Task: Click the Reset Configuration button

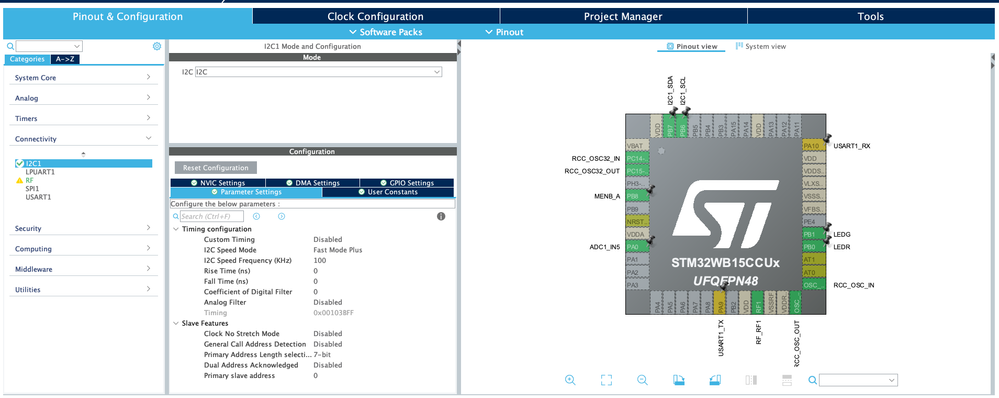Action: [x=215, y=168]
